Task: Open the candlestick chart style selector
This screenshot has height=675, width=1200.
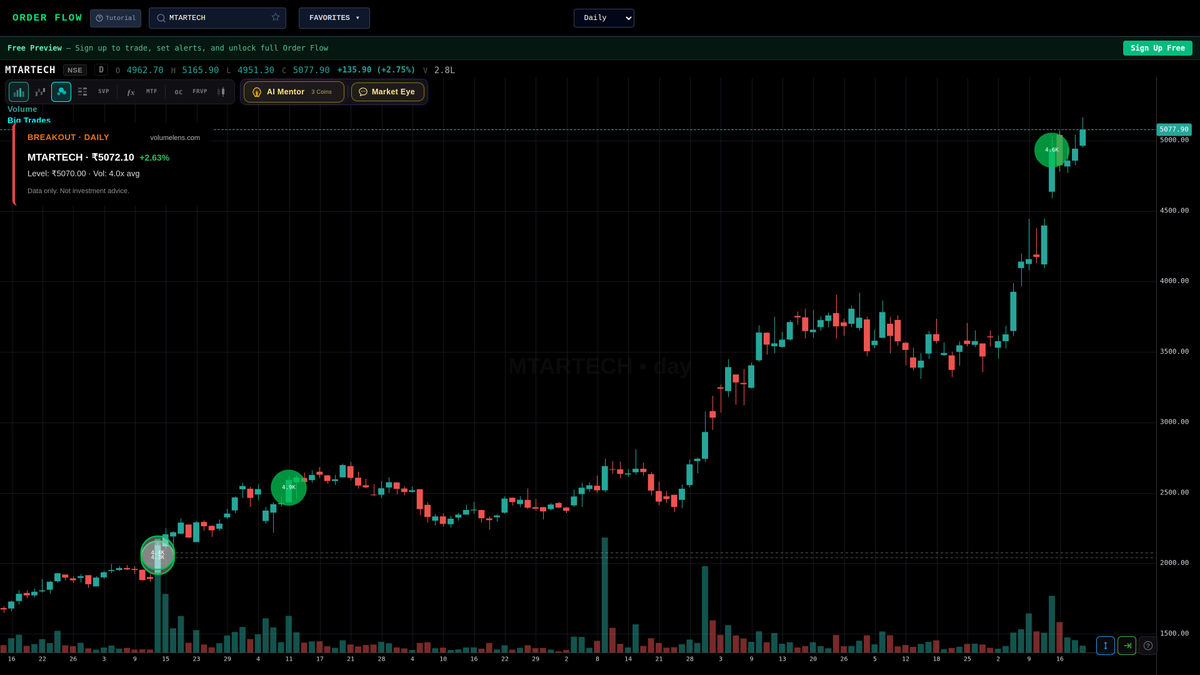Action: pos(39,91)
